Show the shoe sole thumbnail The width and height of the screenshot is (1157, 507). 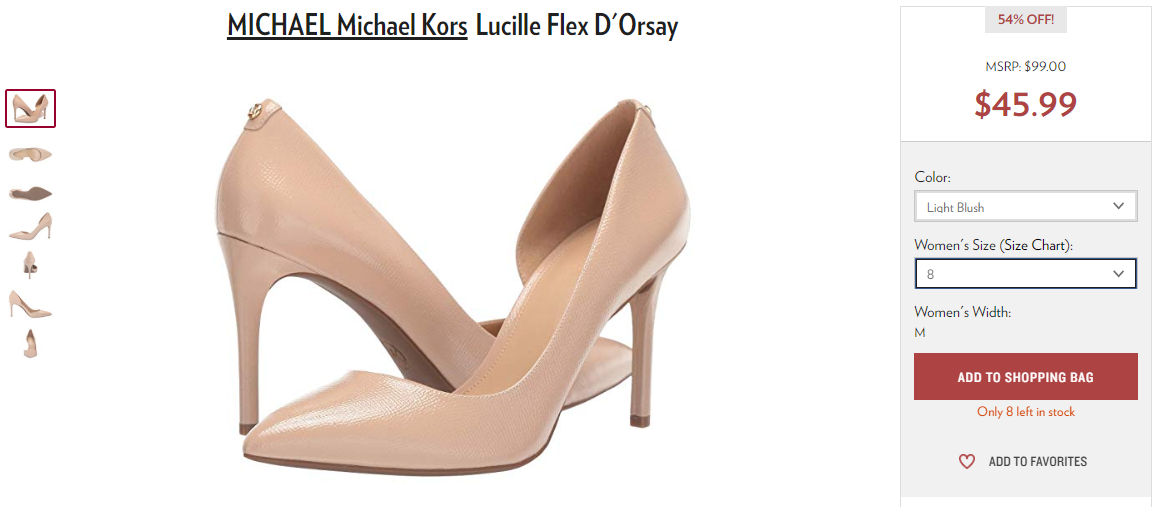(30, 193)
